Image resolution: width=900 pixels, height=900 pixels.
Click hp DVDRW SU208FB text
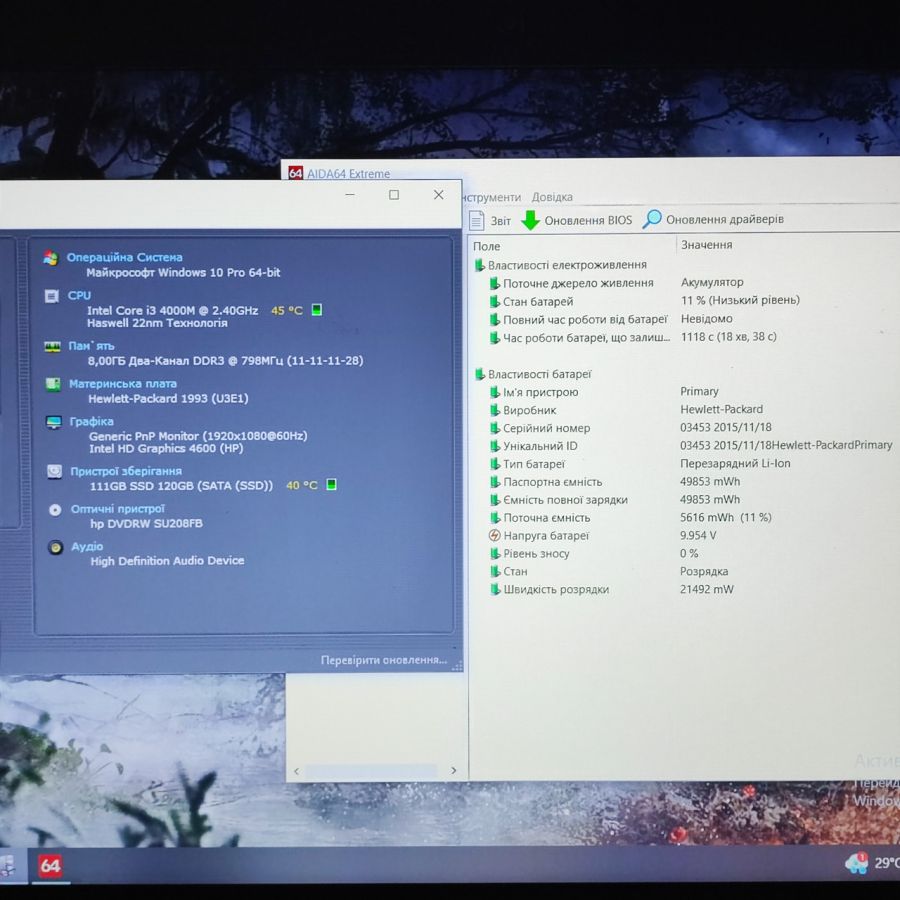146,523
